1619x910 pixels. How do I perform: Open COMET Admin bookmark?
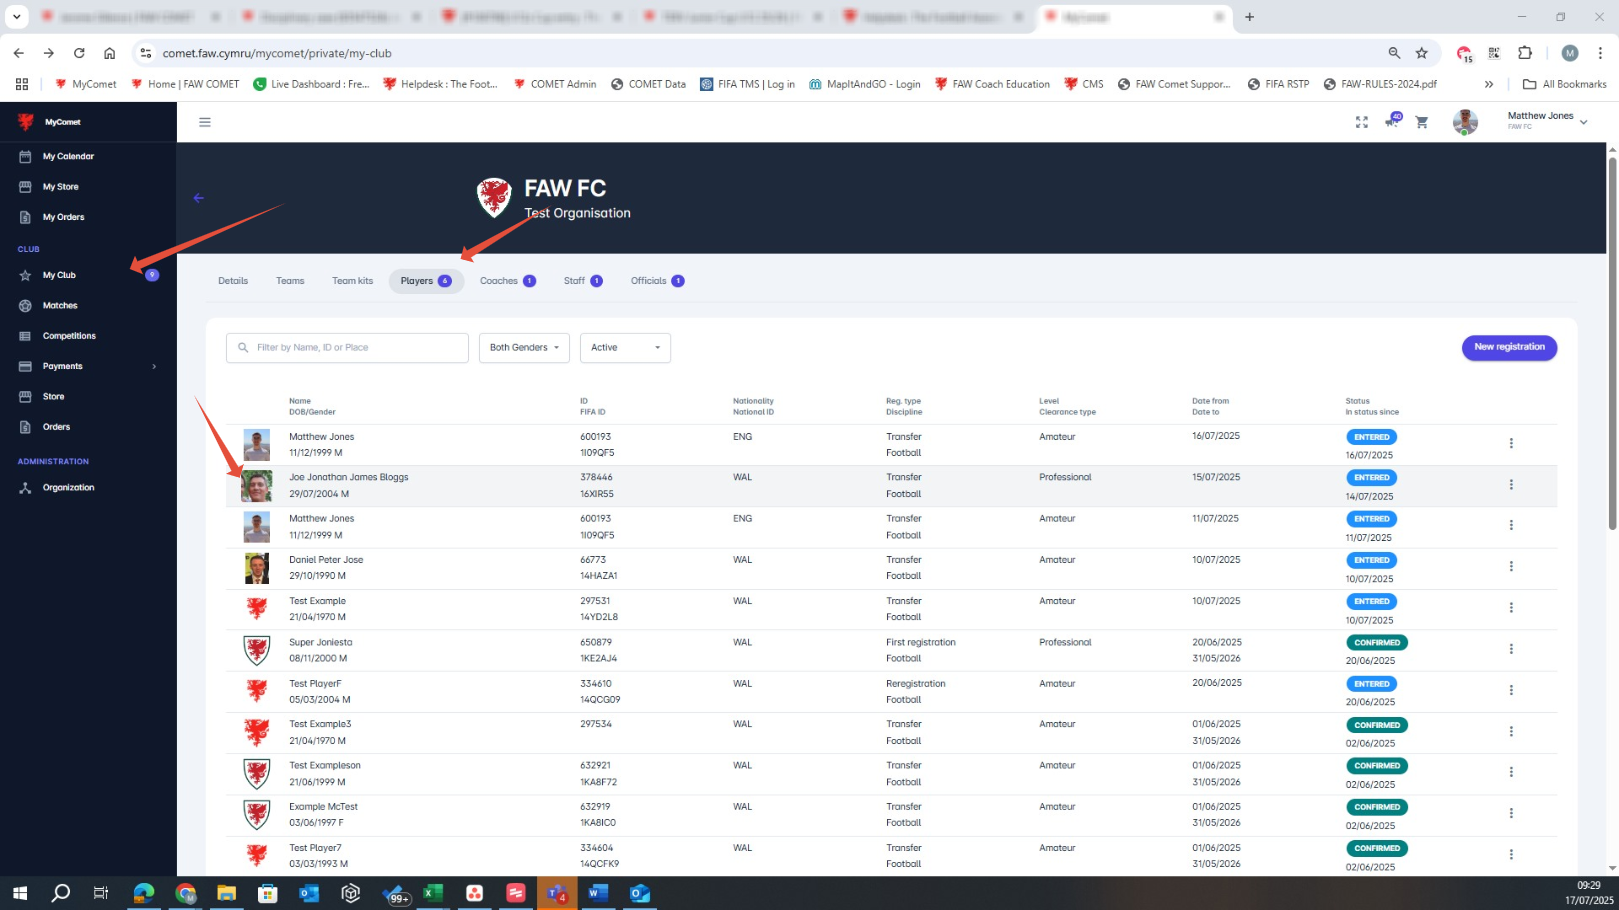pos(555,84)
